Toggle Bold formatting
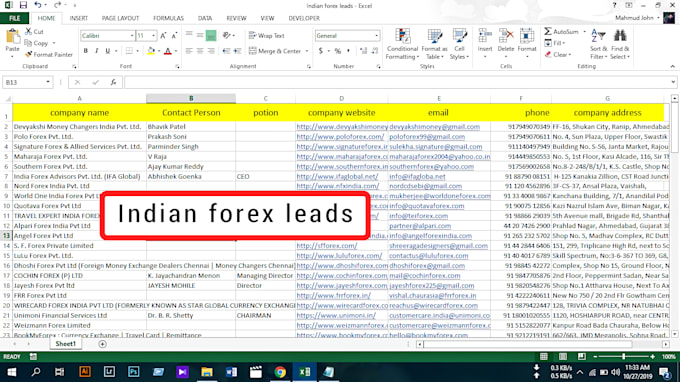Screen dimensions: 680x382 (x=85, y=51)
